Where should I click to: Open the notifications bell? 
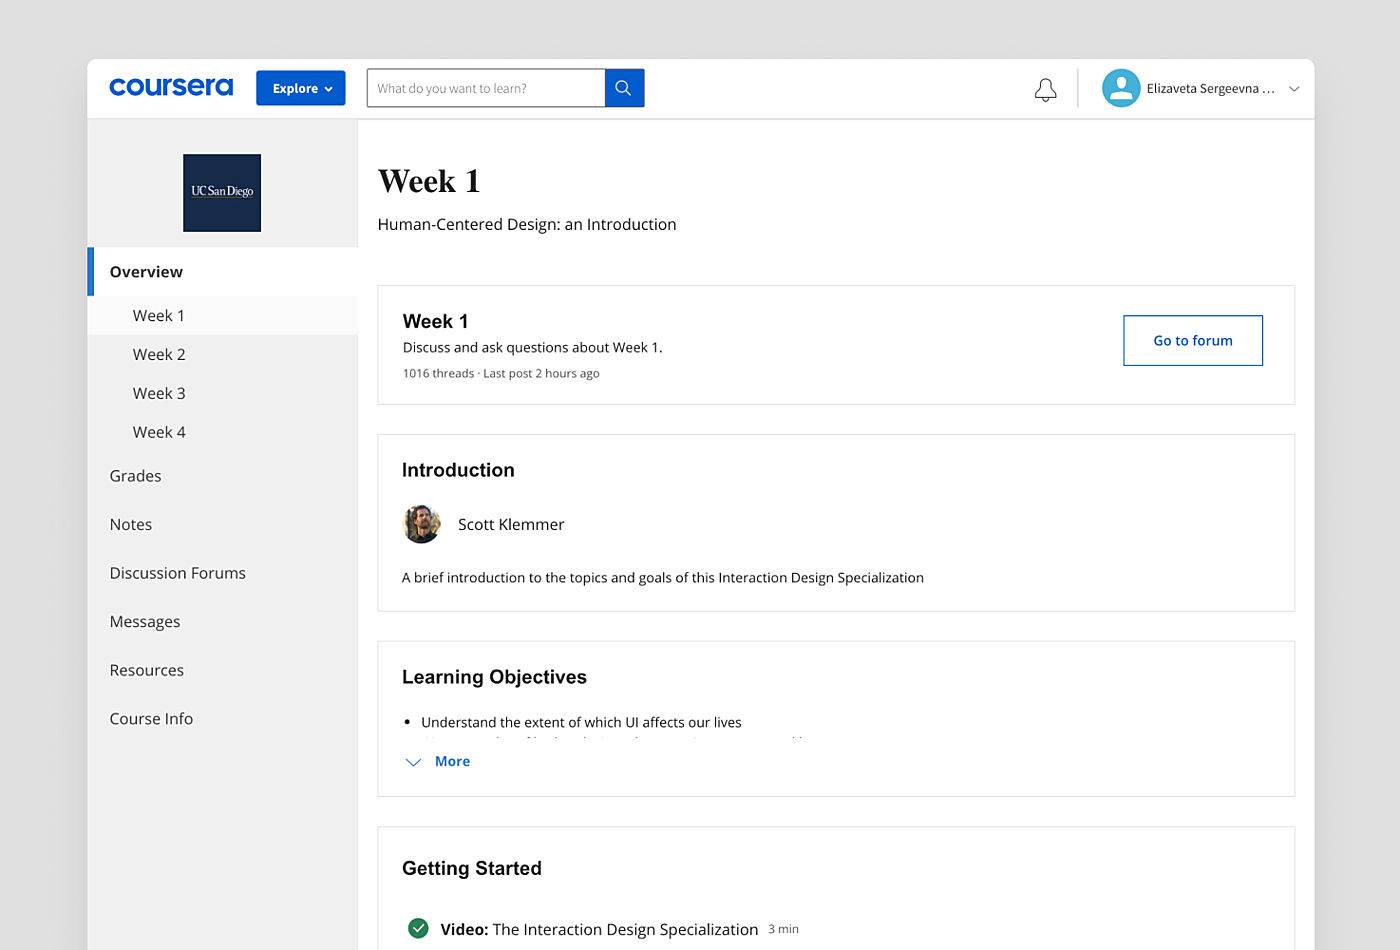1045,89
